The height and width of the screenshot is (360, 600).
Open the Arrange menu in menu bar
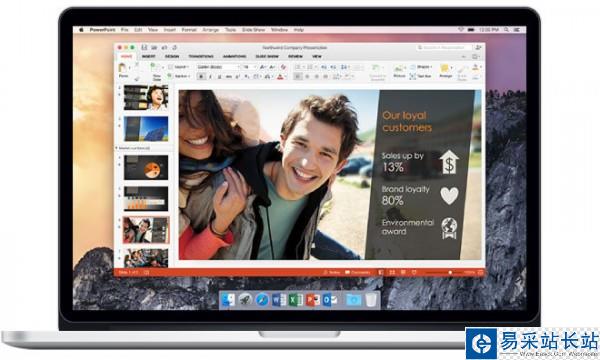point(210,29)
